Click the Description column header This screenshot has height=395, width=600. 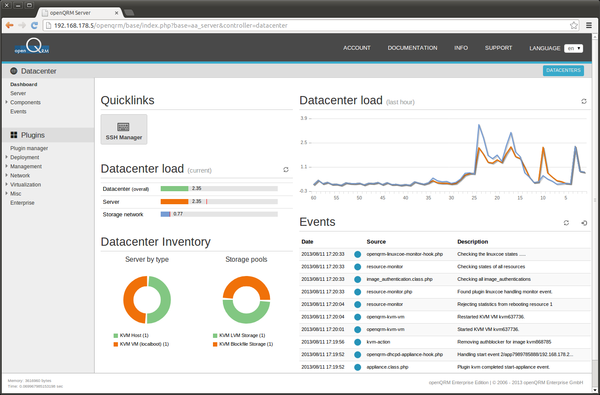pyautogui.click(x=473, y=242)
